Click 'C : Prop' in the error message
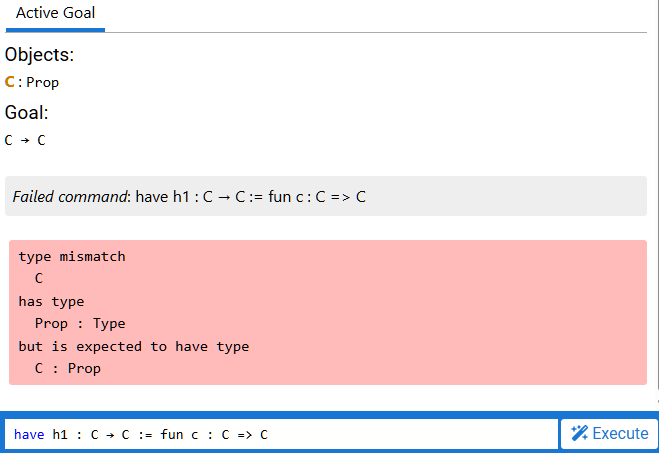 point(68,368)
